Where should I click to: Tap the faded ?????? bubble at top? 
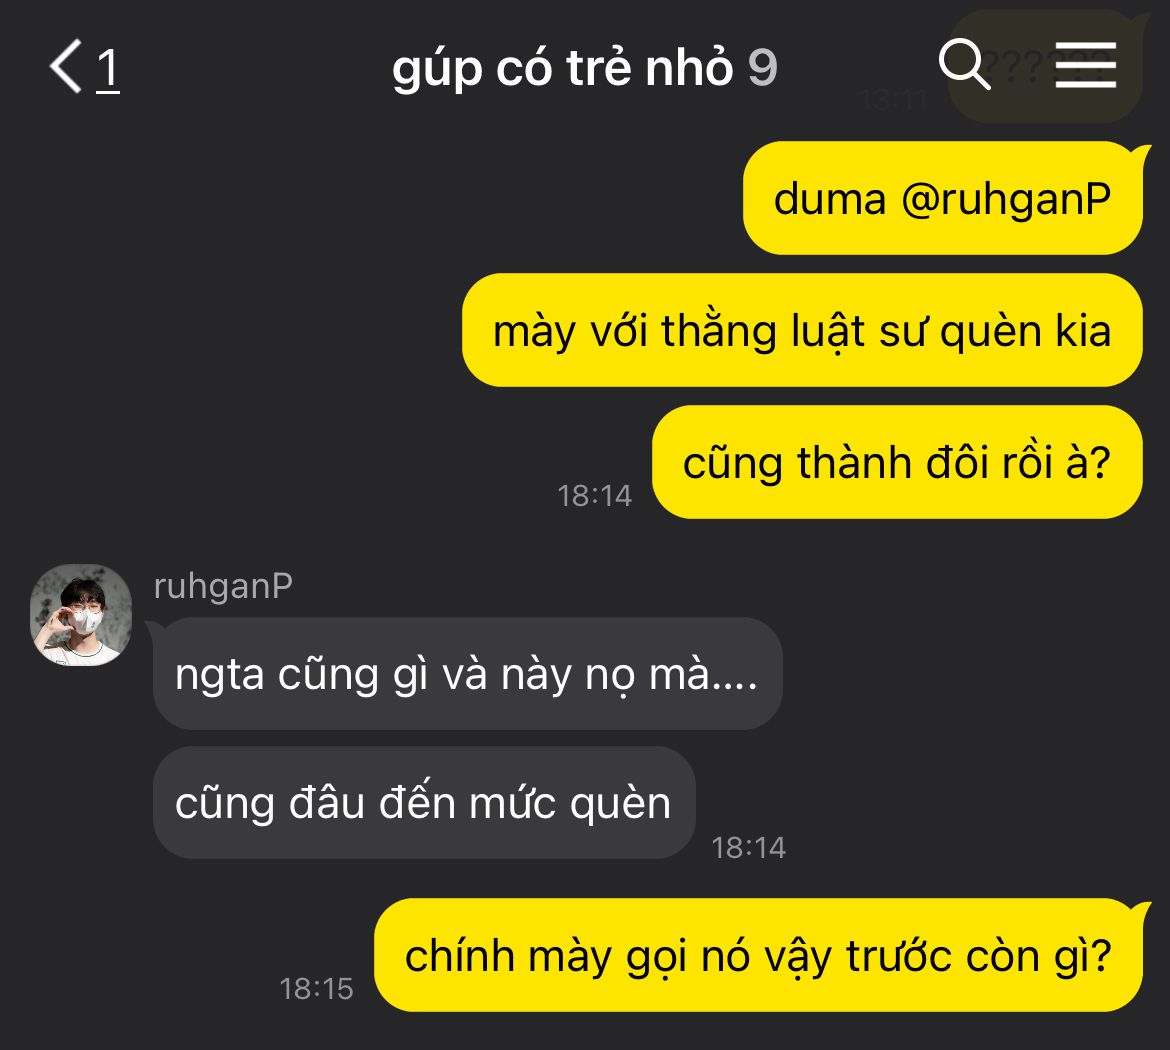pyautogui.click(x=1045, y=67)
